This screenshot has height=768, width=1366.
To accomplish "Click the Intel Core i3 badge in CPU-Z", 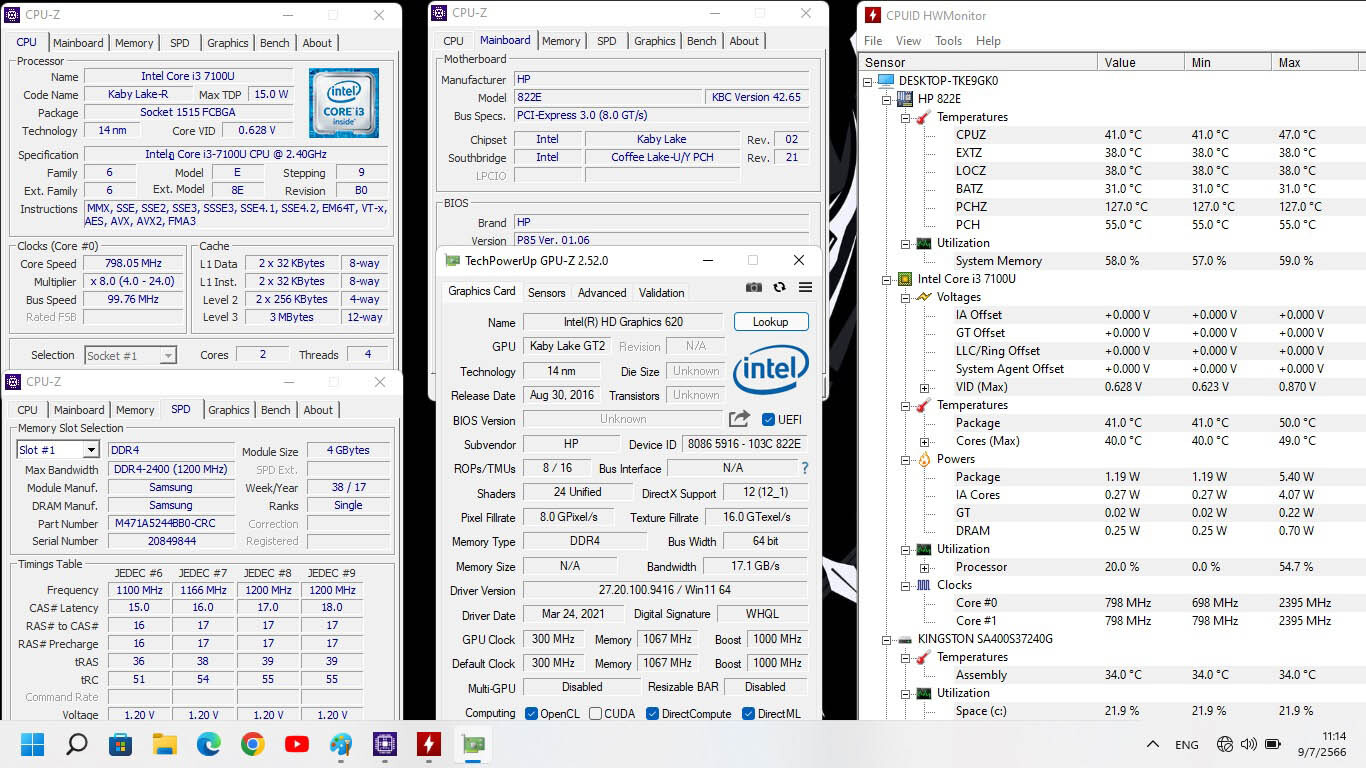I will coord(344,103).
